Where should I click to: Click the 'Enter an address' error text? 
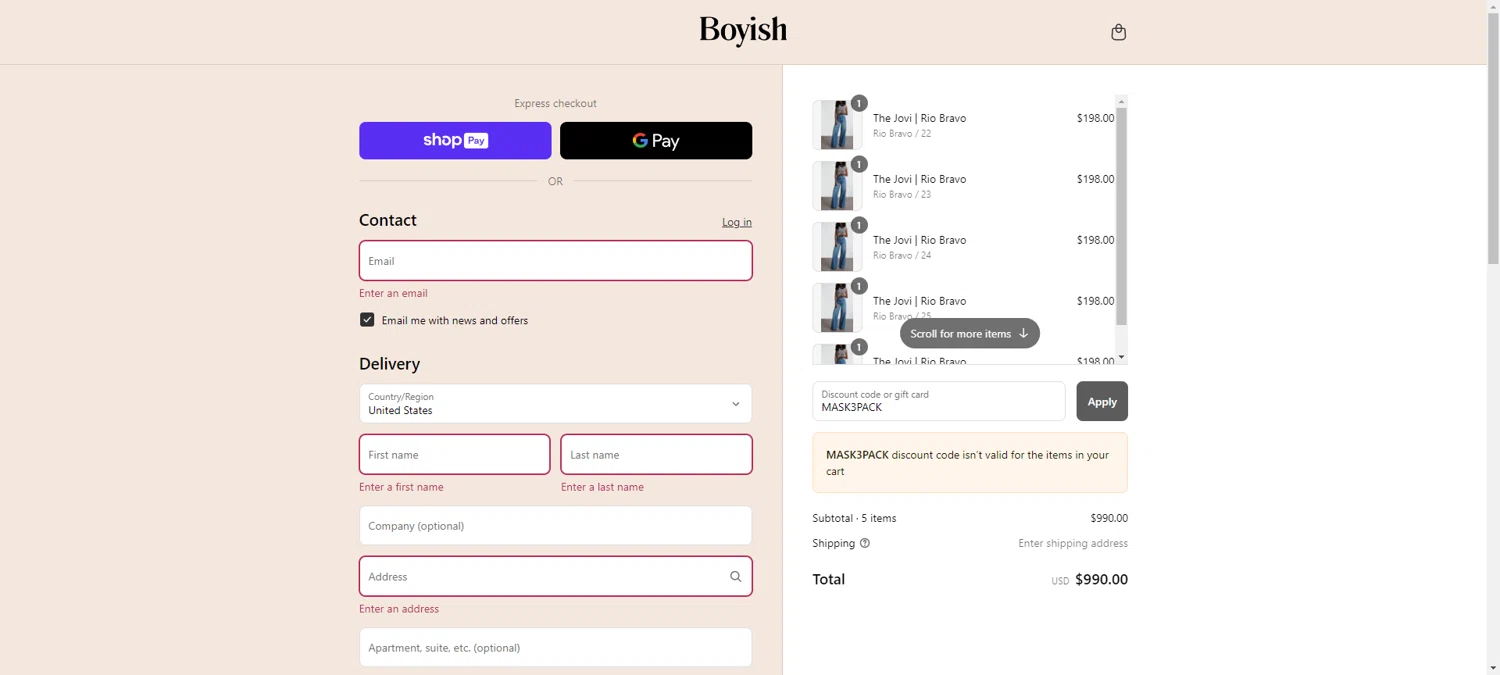pyautogui.click(x=399, y=609)
